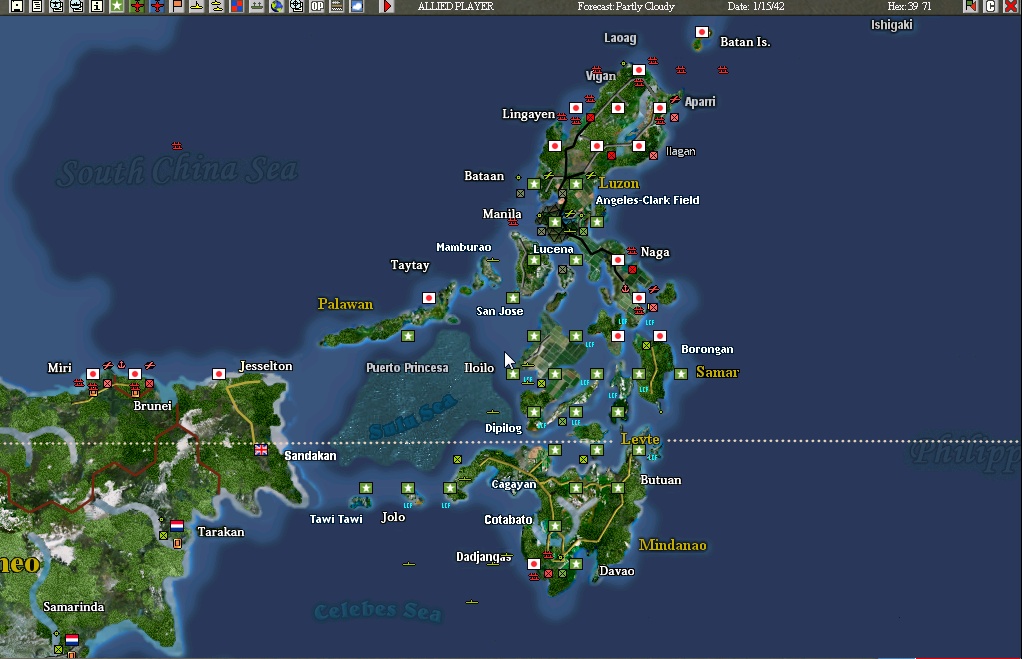
Task: Select the Allied star base at Tawi Tawi
Action: (366, 488)
